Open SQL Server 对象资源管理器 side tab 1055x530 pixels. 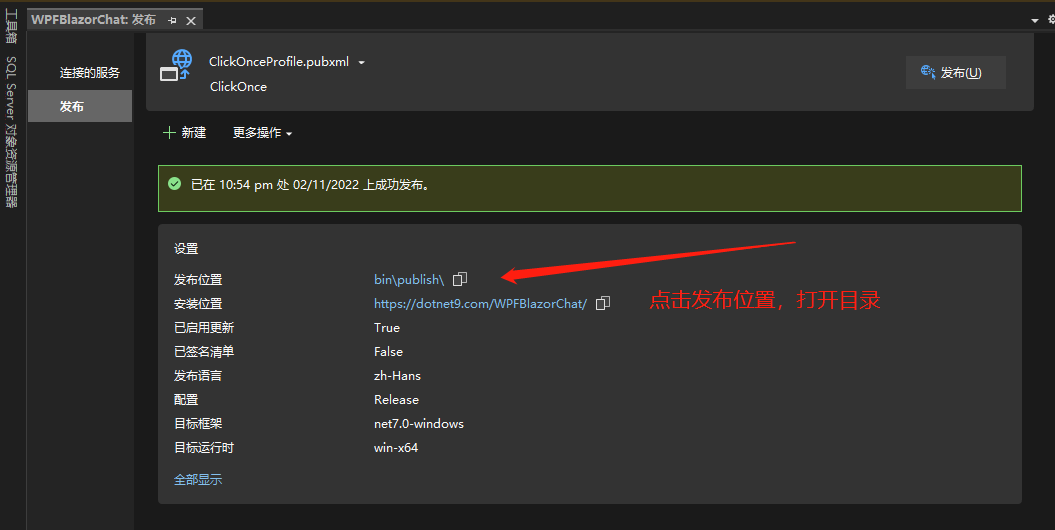[x=11, y=132]
